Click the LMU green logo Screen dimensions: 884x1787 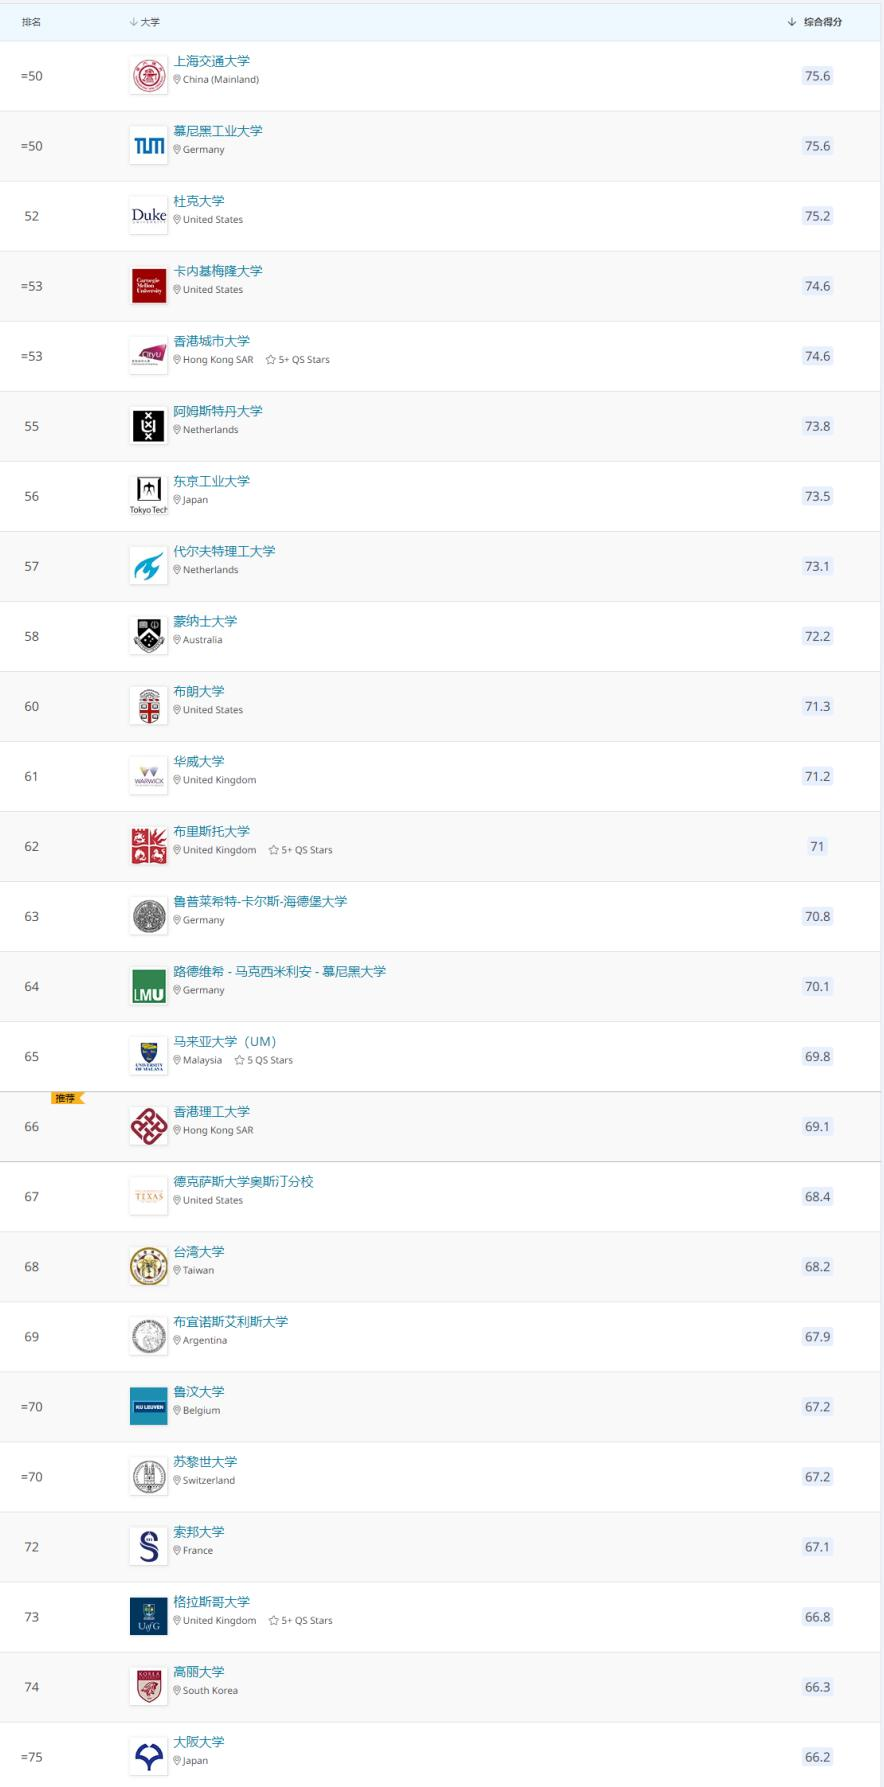pyautogui.click(x=149, y=986)
